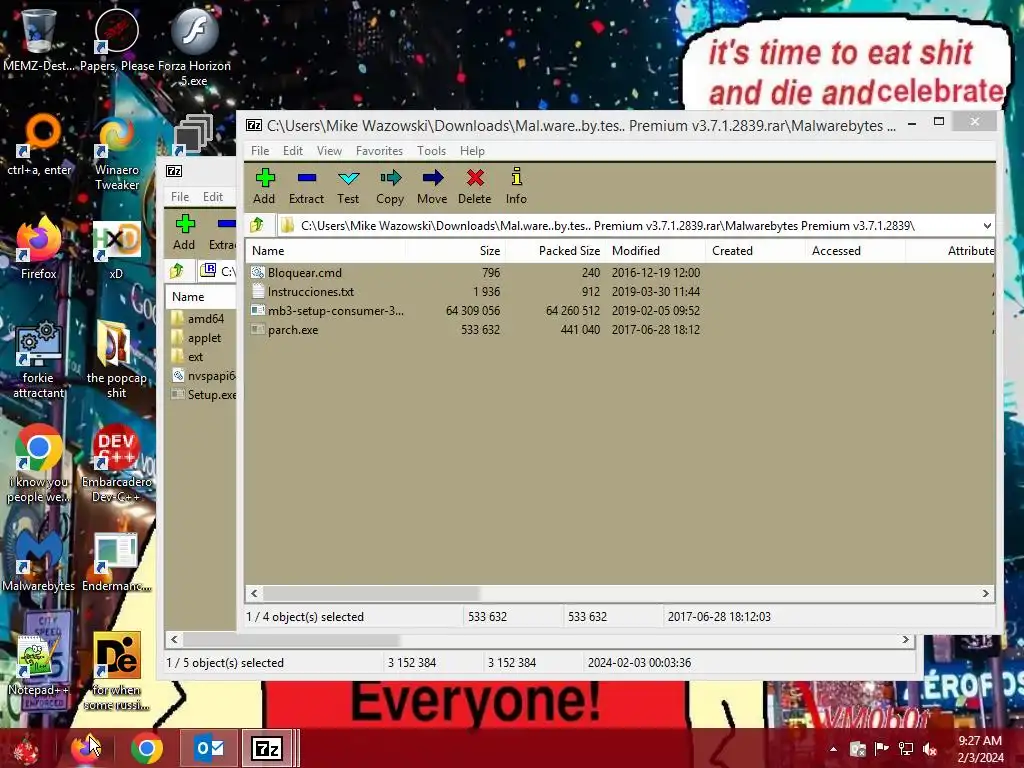Select the mb3-setup-consumer file row
Screen dimensions: 1024x768
coord(620,311)
